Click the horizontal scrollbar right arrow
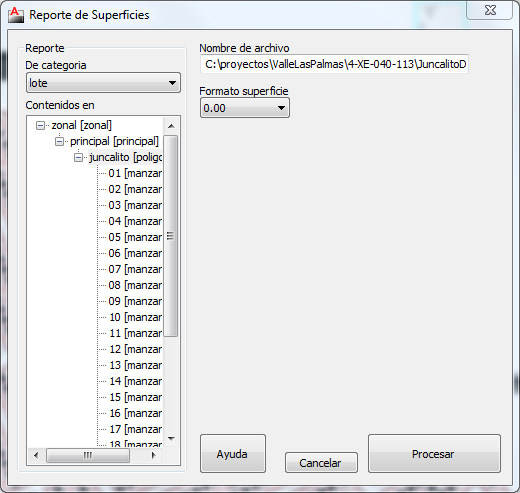The width and height of the screenshot is (520, 493). pyautogui.click(x=153, y=455)
